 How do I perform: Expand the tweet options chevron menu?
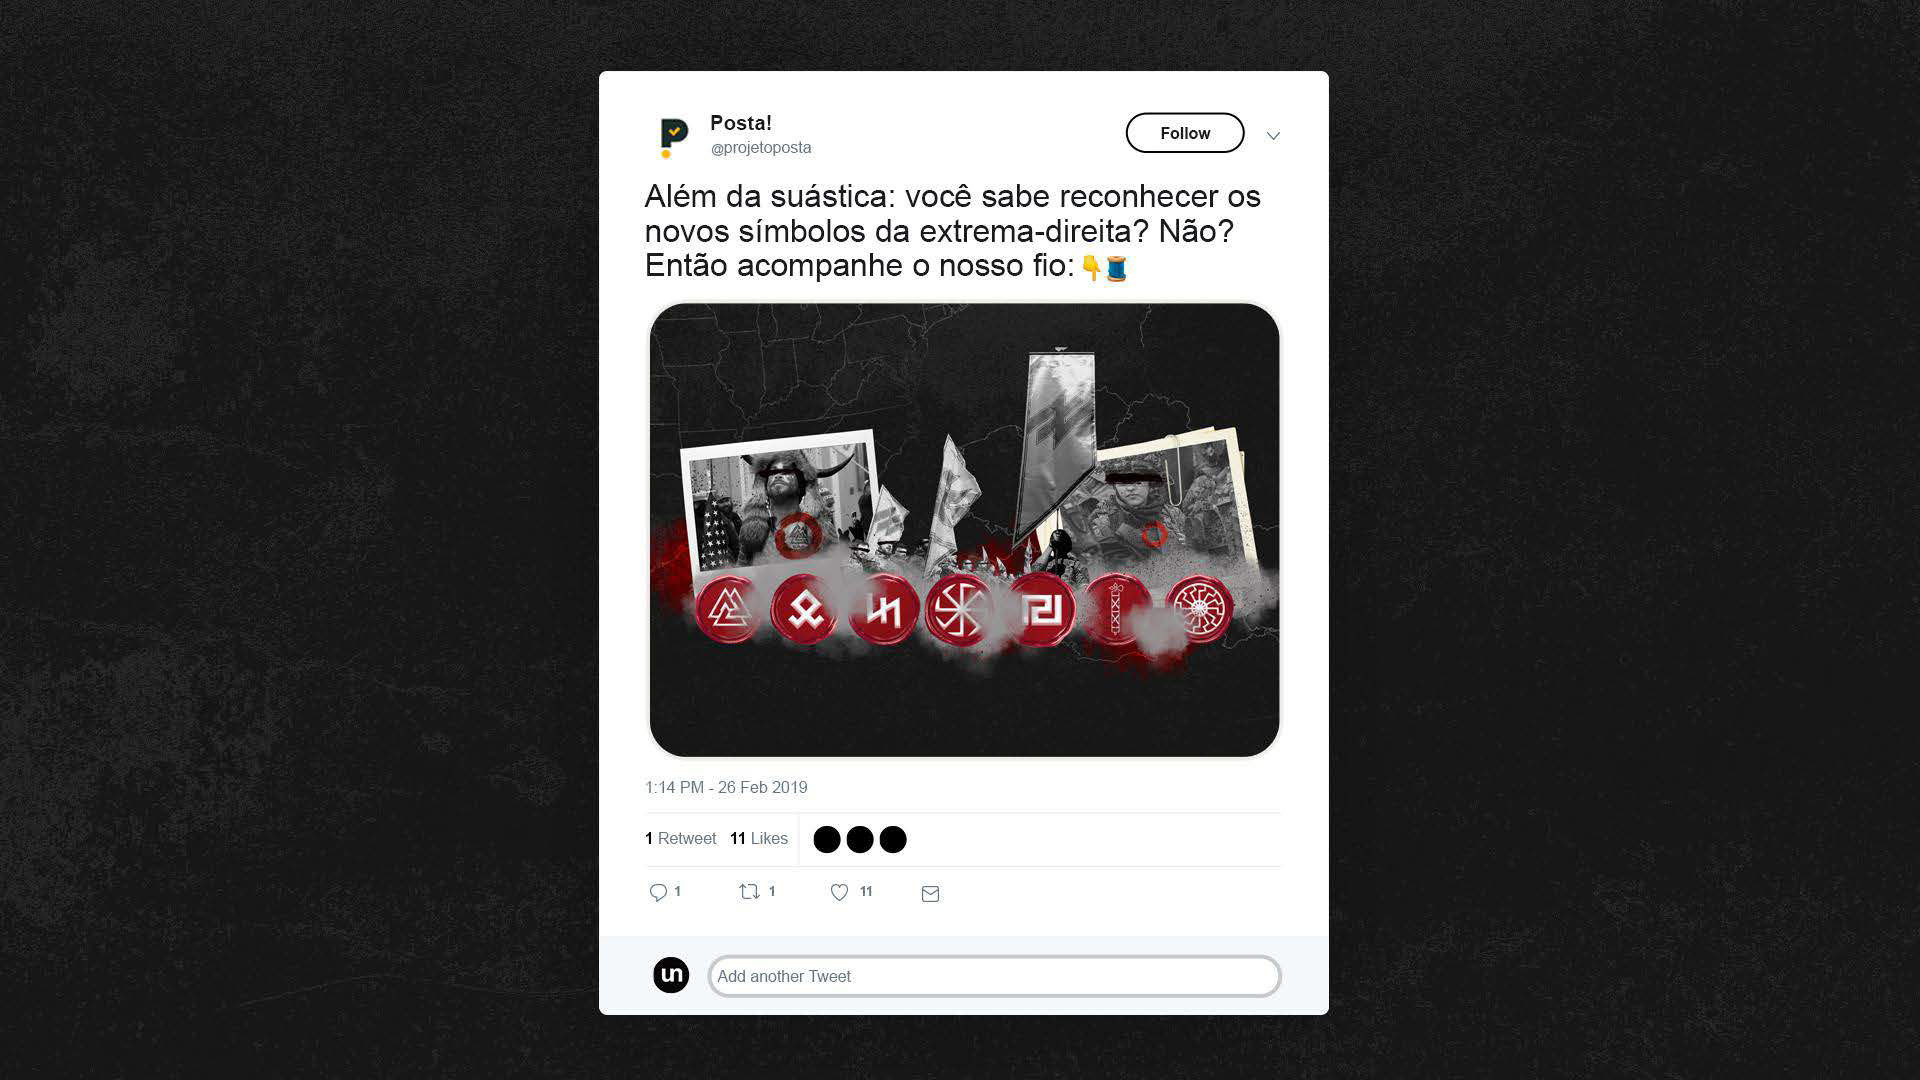coord(1273,135)
